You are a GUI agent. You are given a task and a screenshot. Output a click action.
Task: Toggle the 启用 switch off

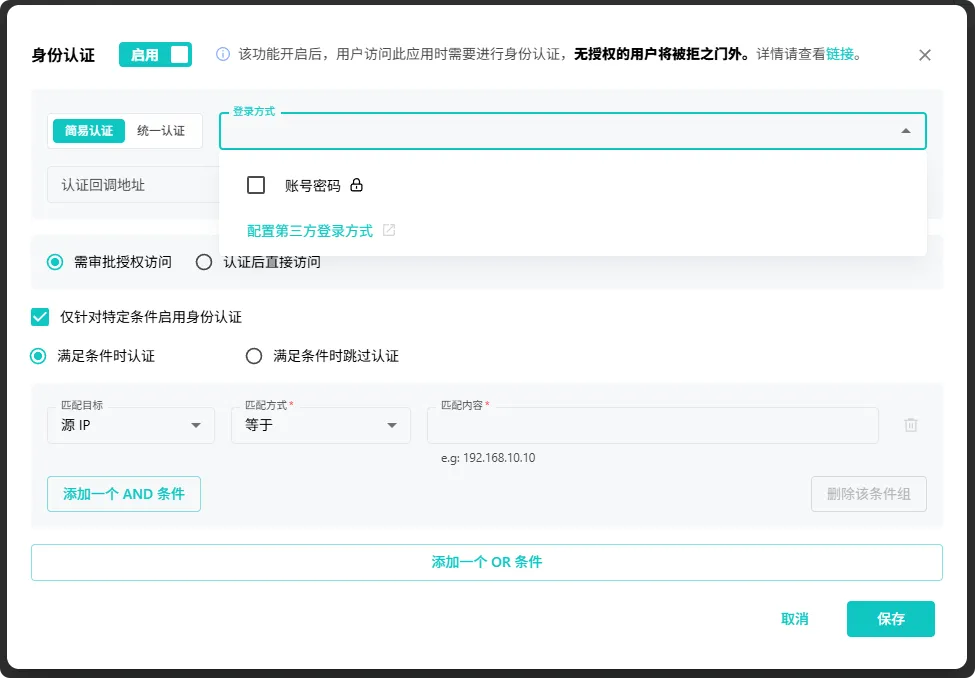[155, 55]
